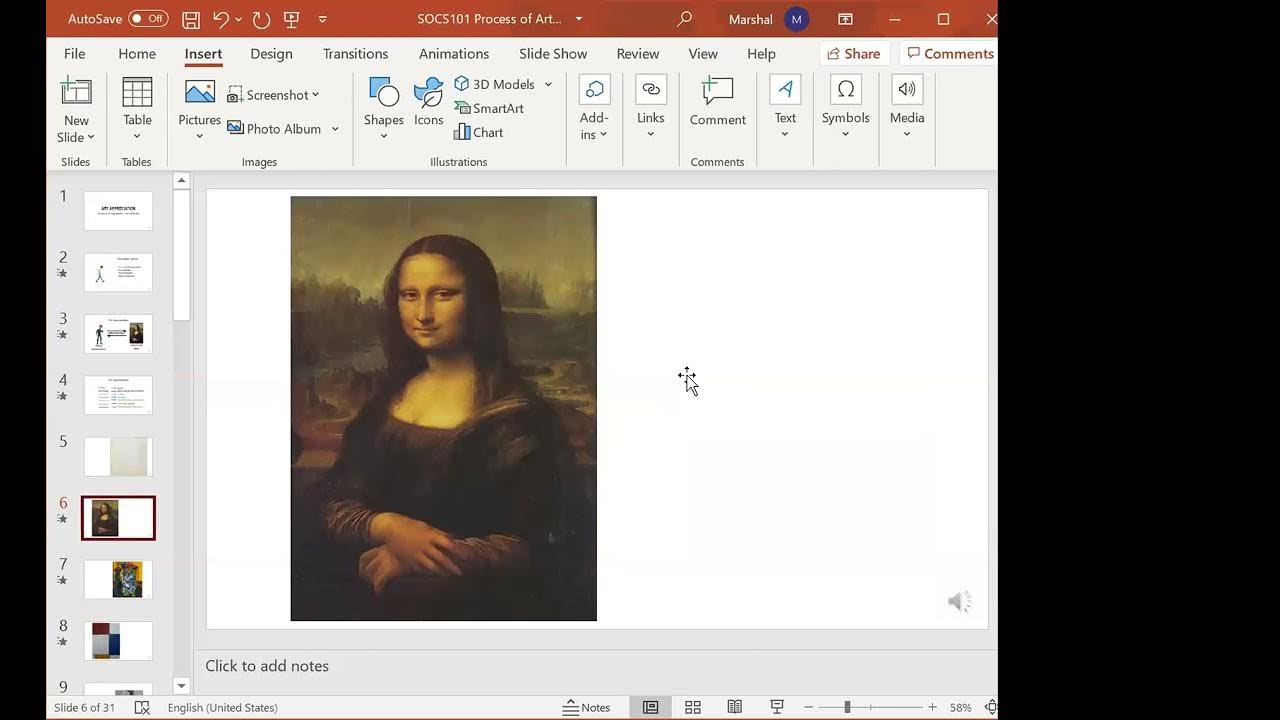
Task: Open the Undo history dropdown arrow
Action: [x=238, y=19]
